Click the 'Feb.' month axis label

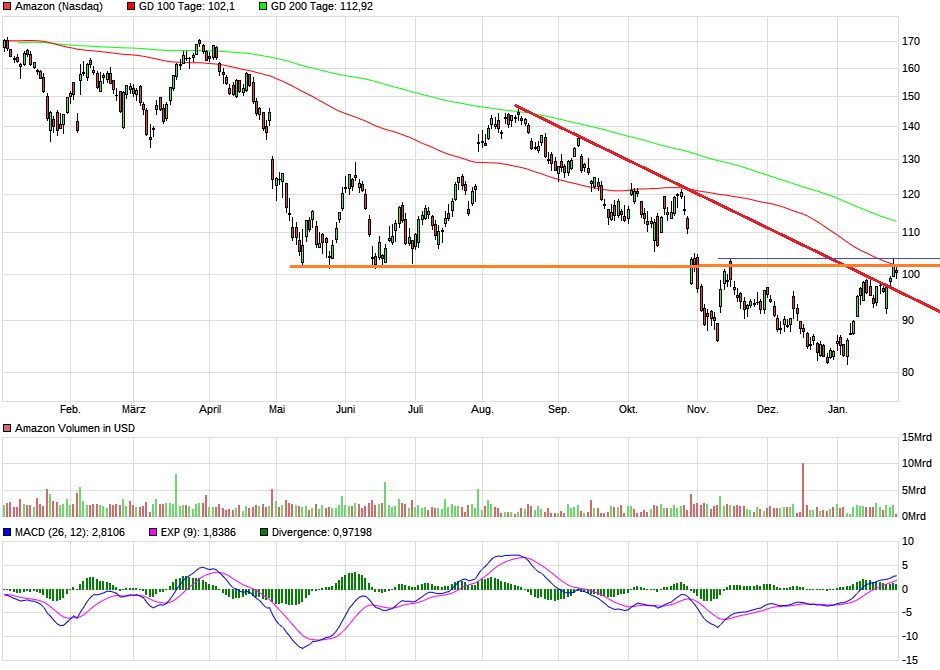(x=70, y=409)
